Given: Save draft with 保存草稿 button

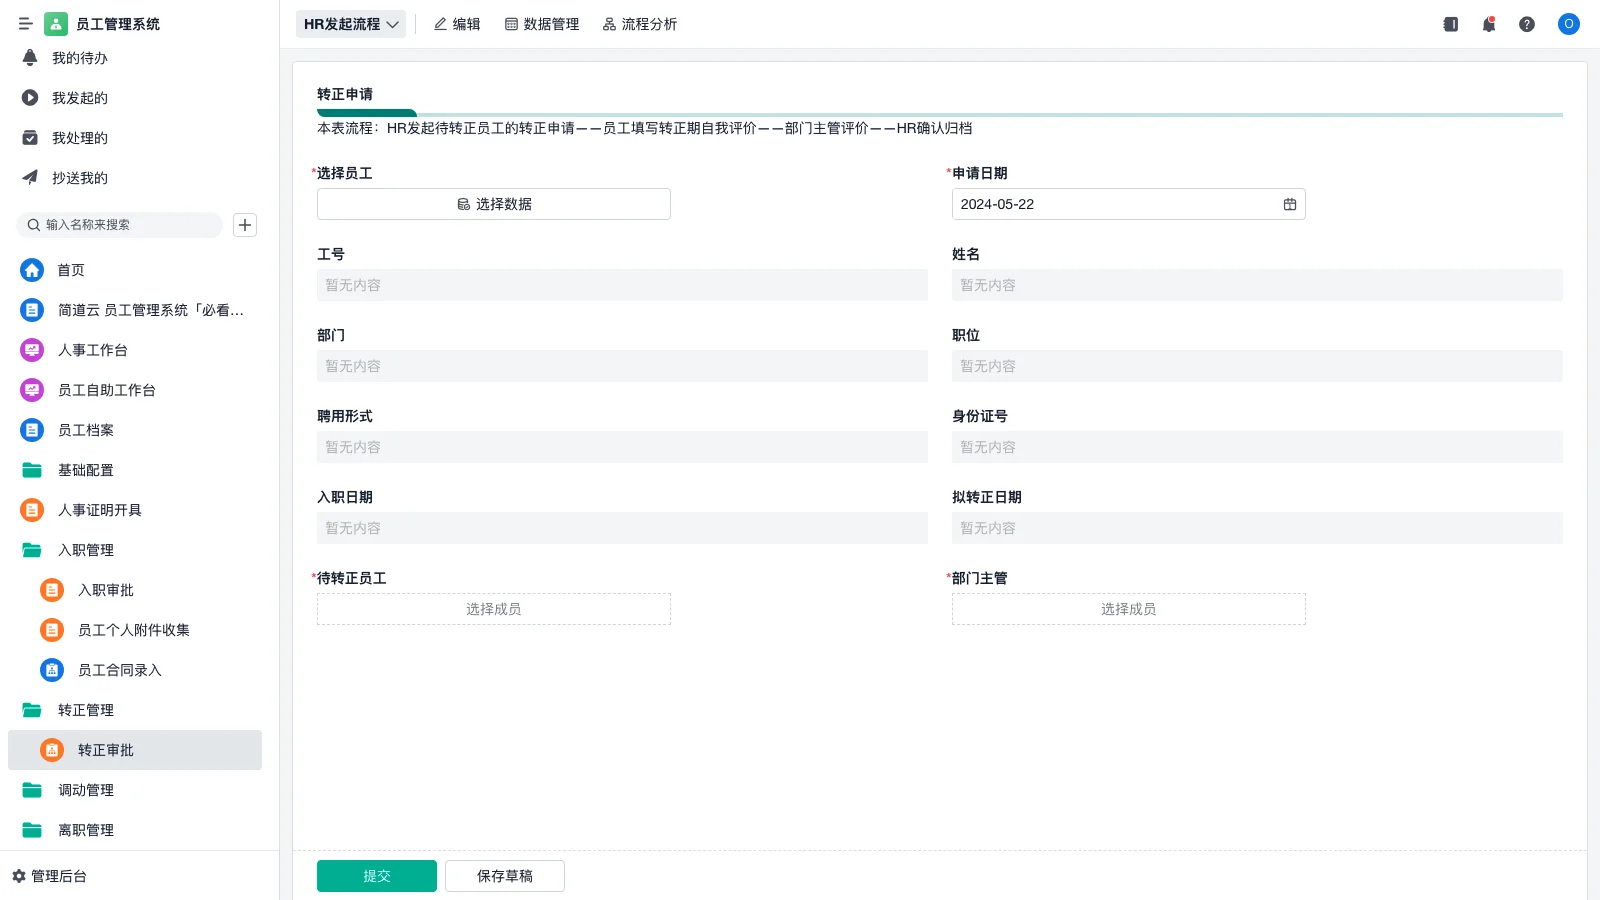Looking at the screenshot, I should pos(504,875).
